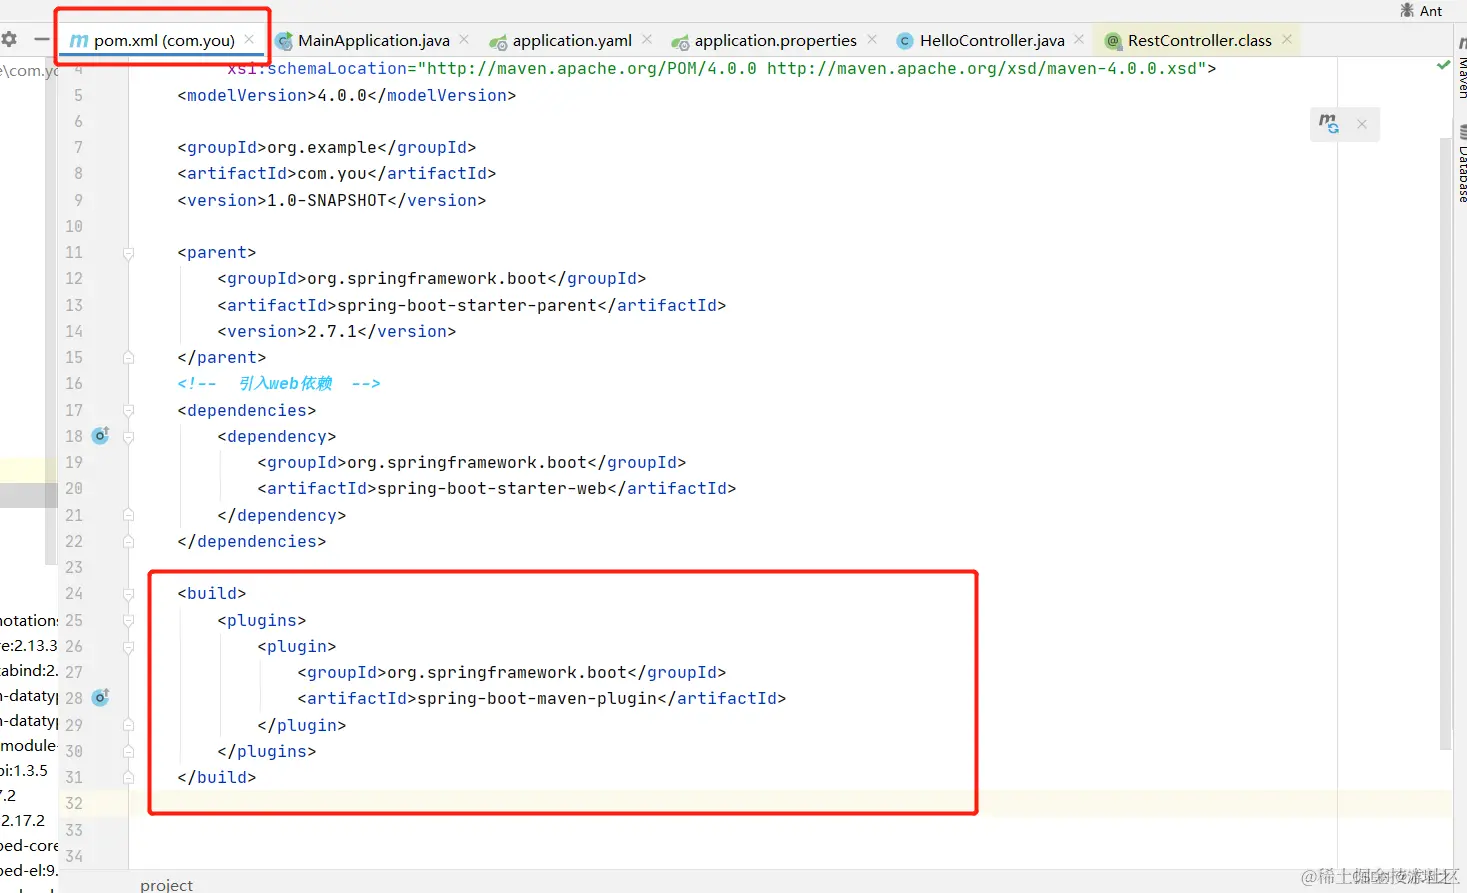Screen dimensions: 1467x893
Task: Click the 引入web依赖 comment line
Action: point(279,383)
